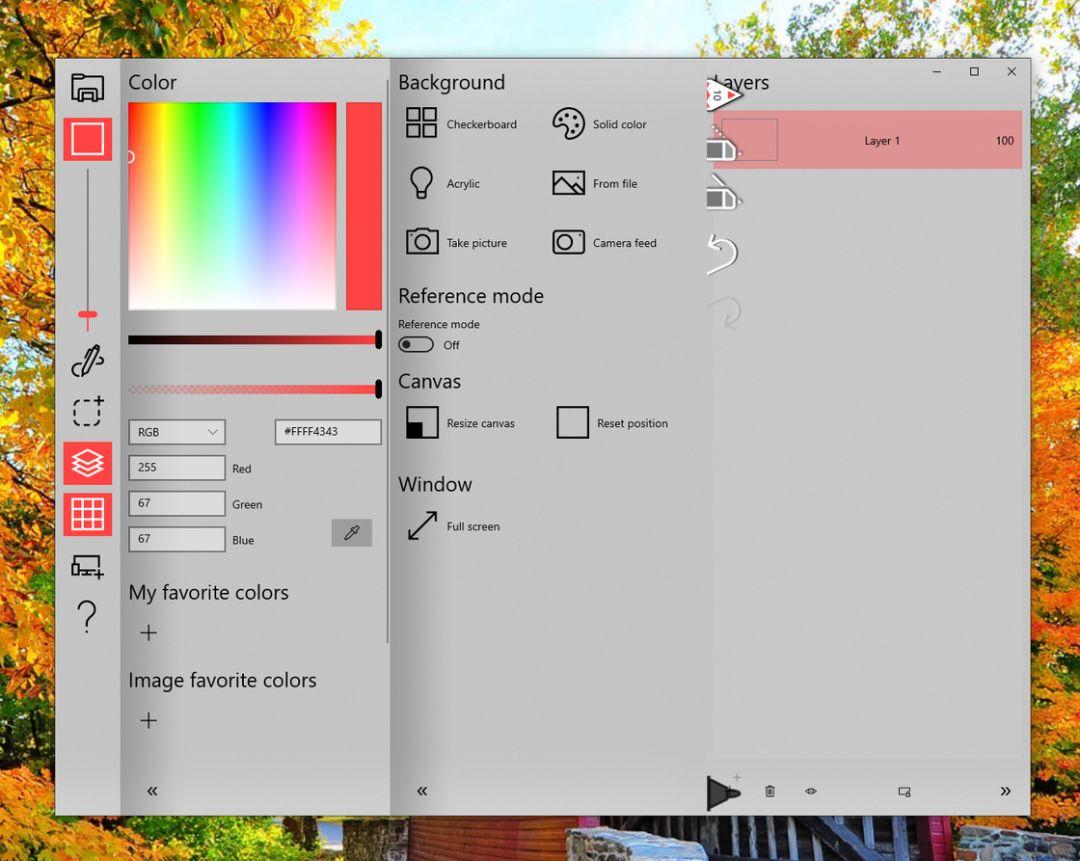This screenshot has width=1080, height=861.
Task: Click Full screen option
Action: click(x=453, y=526)
